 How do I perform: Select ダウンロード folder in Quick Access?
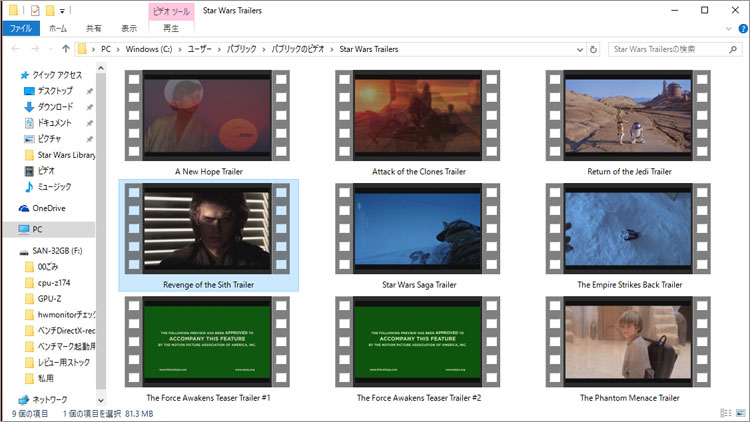point(54,106)
